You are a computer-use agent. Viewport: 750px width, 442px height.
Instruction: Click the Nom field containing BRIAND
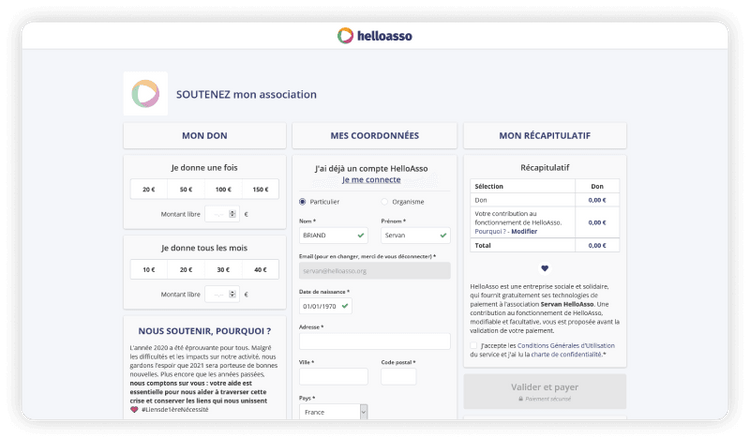click(333, 235)
